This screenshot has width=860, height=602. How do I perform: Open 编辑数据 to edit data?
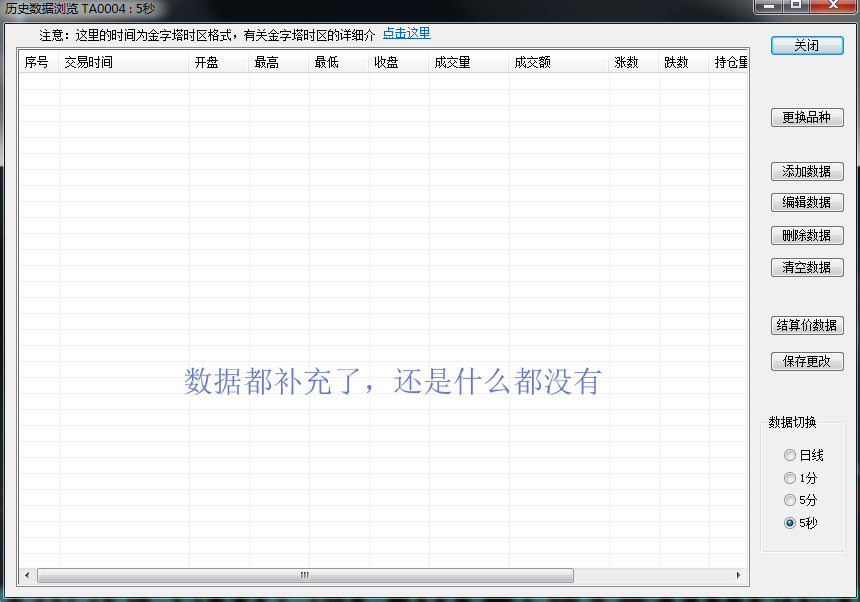click(x=807, y=203)
